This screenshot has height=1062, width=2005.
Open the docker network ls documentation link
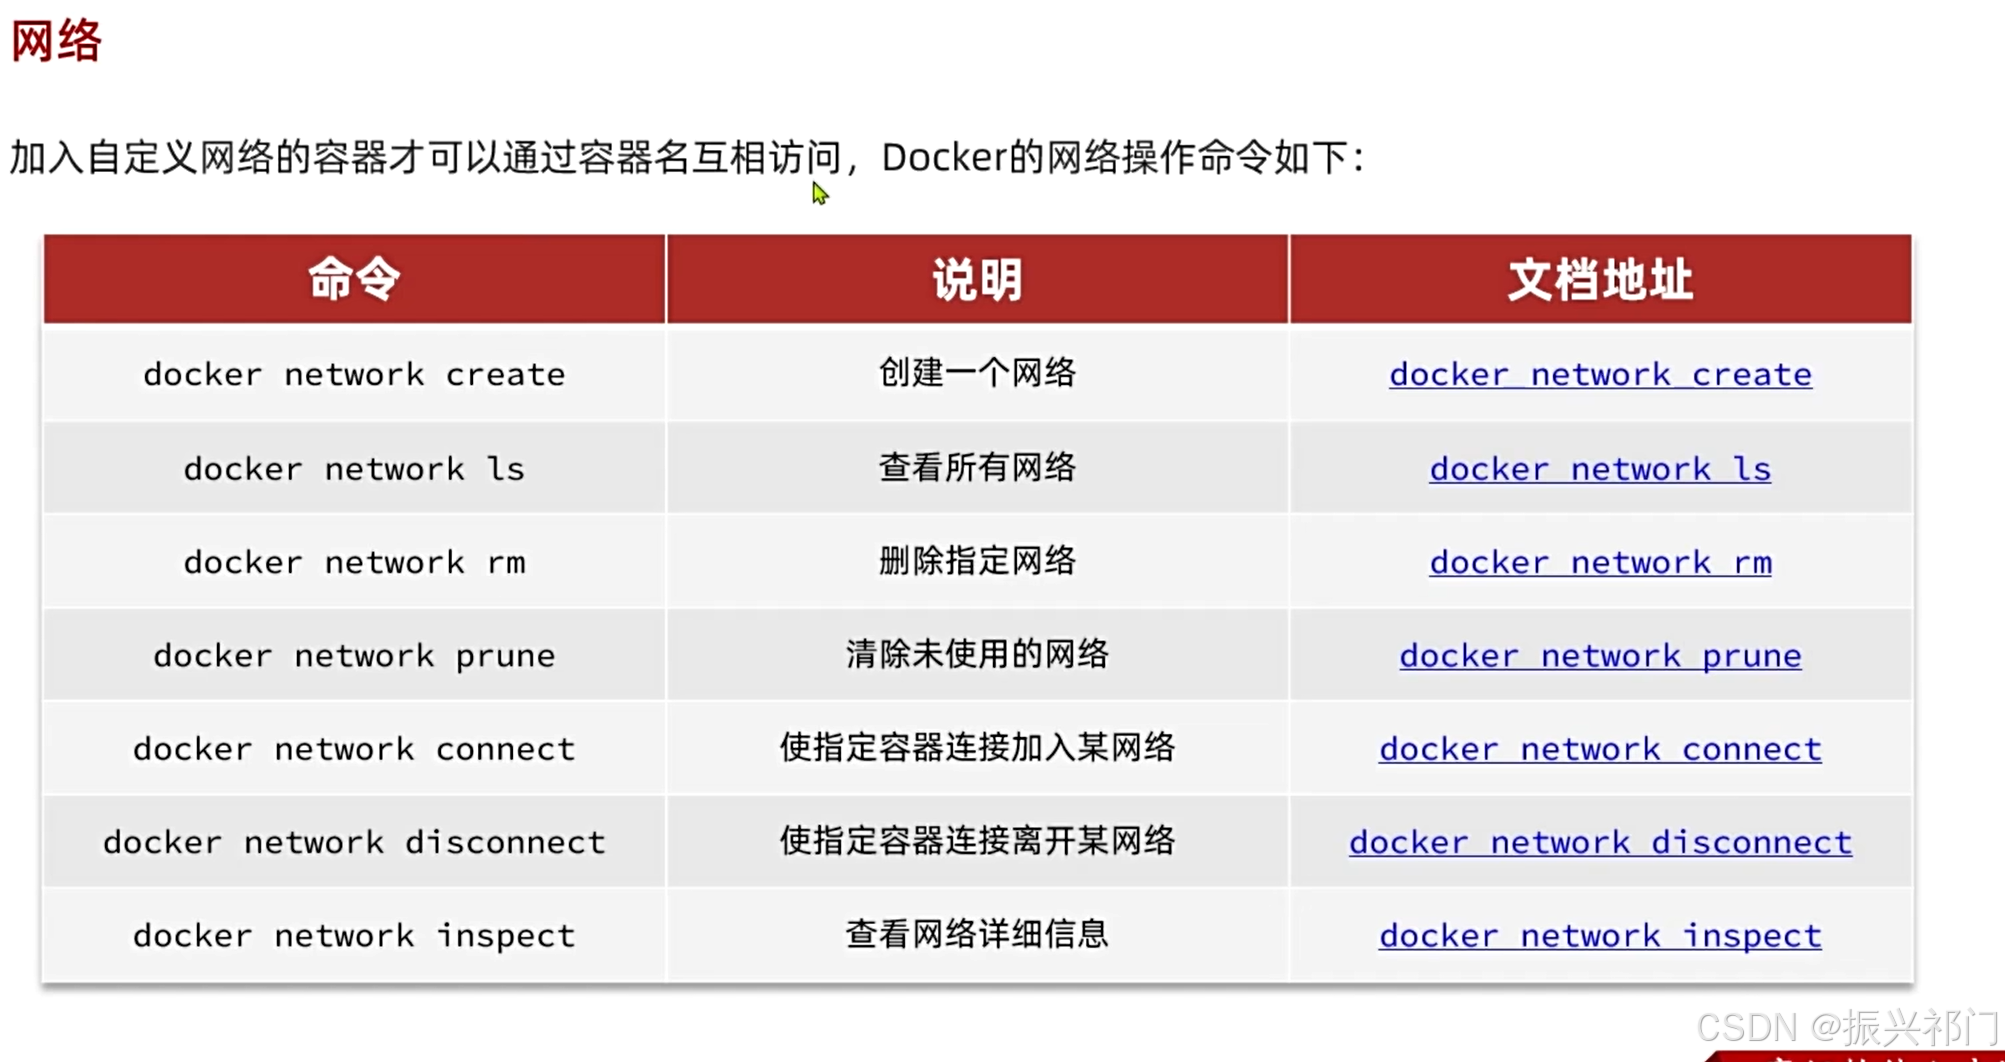tap(1600, 469)
